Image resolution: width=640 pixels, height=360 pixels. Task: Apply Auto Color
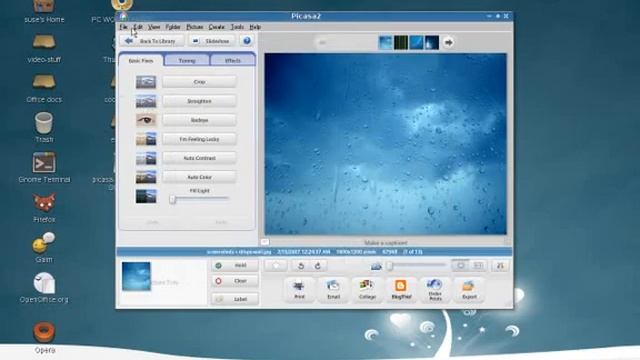[199, 177]
